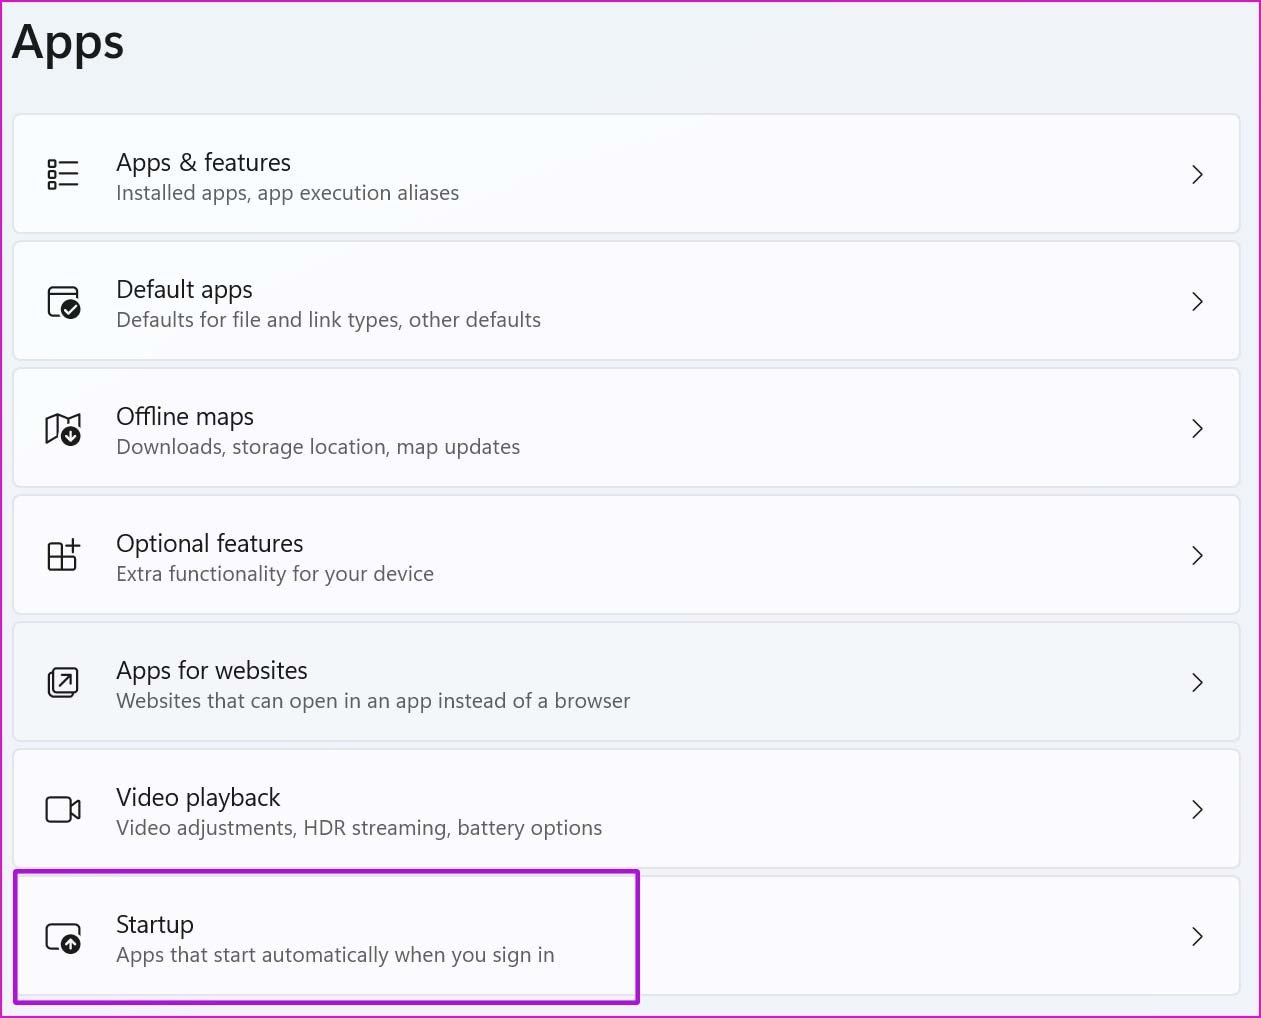1261x1018 pixels.
Task: Click the Video playback camera icon
Action: tap(63, 809)
